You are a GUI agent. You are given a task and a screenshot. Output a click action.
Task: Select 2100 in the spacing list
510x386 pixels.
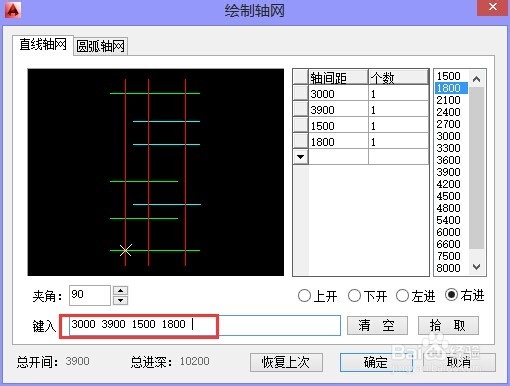(449, 100)
